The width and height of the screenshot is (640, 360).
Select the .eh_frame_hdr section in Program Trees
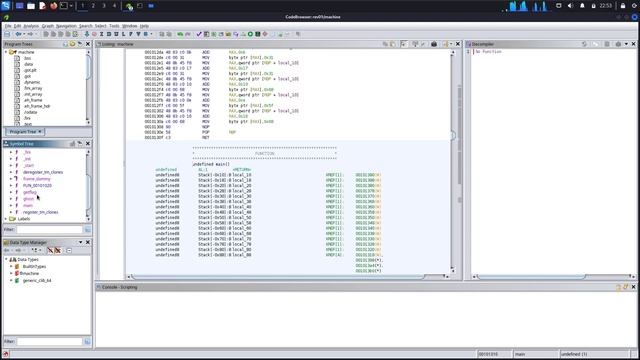coord(37,106)
